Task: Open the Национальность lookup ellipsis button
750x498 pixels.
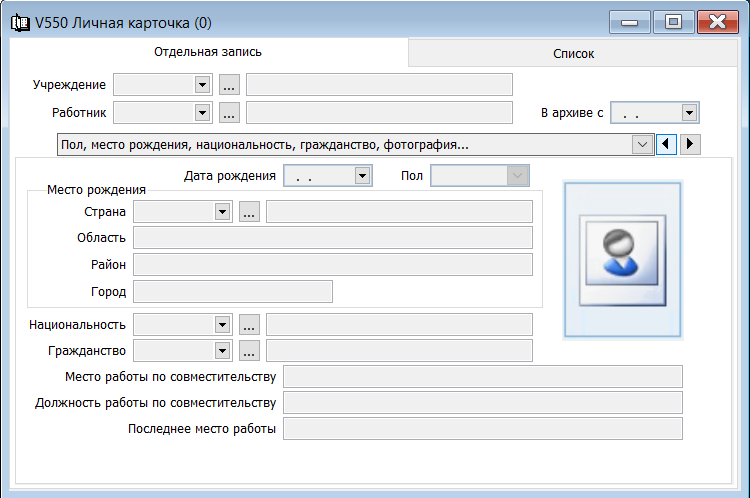Action: (x=249, y=325)
